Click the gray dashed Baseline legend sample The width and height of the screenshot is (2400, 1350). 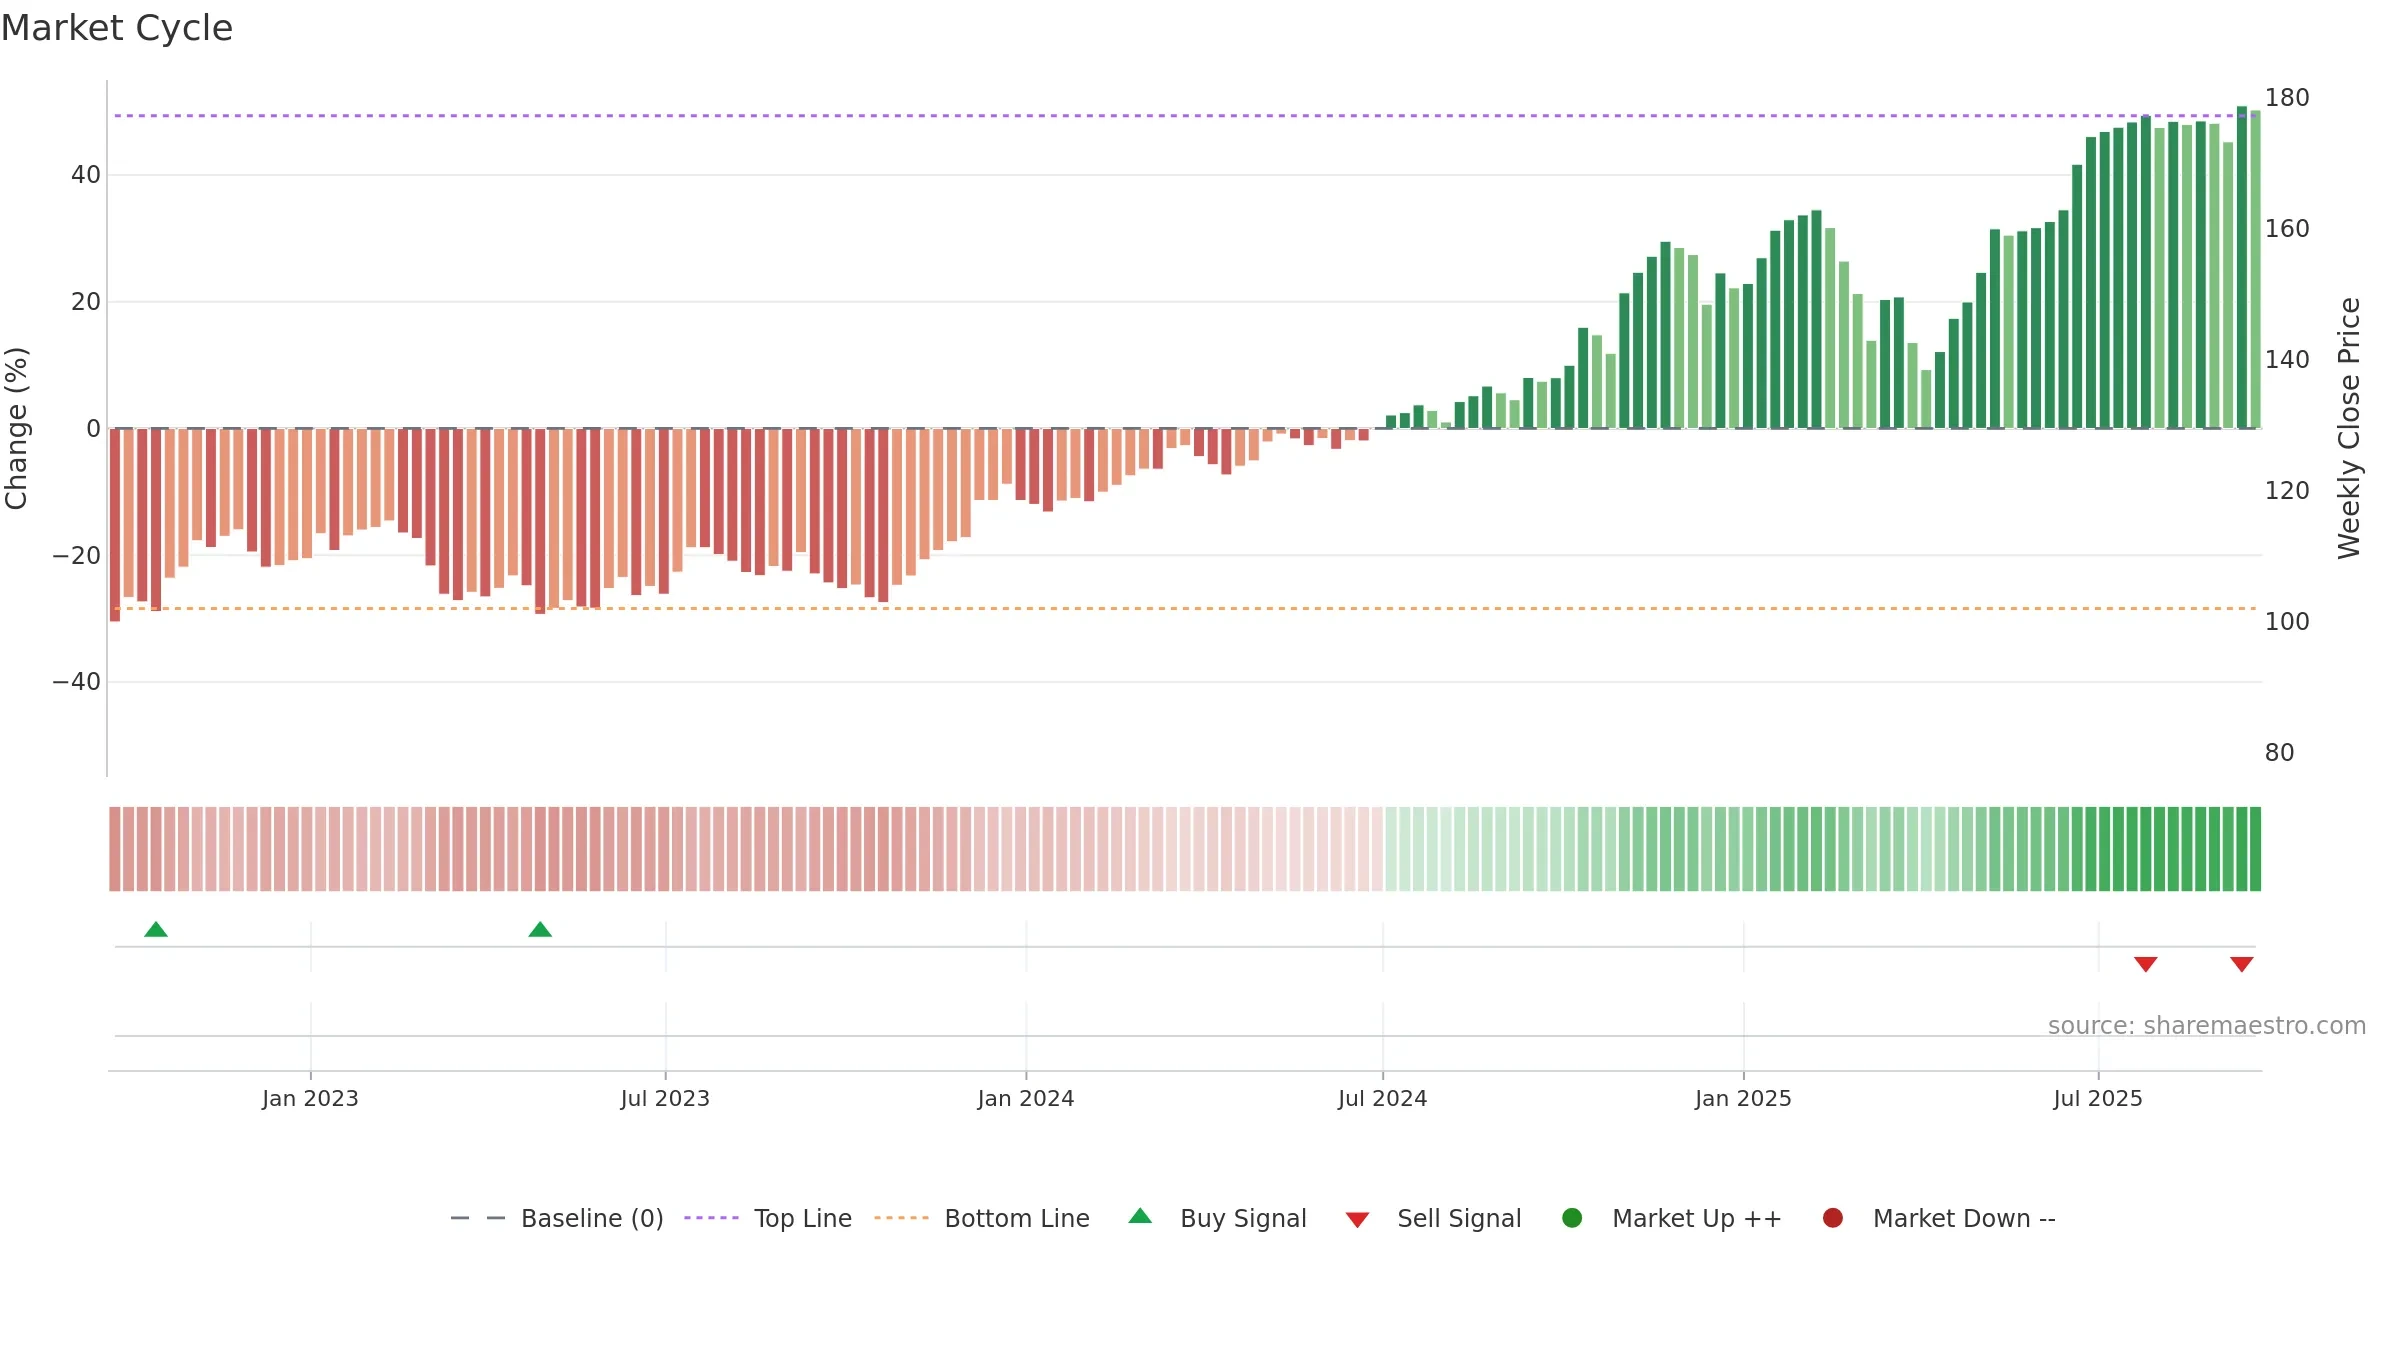click(478, 1218)
